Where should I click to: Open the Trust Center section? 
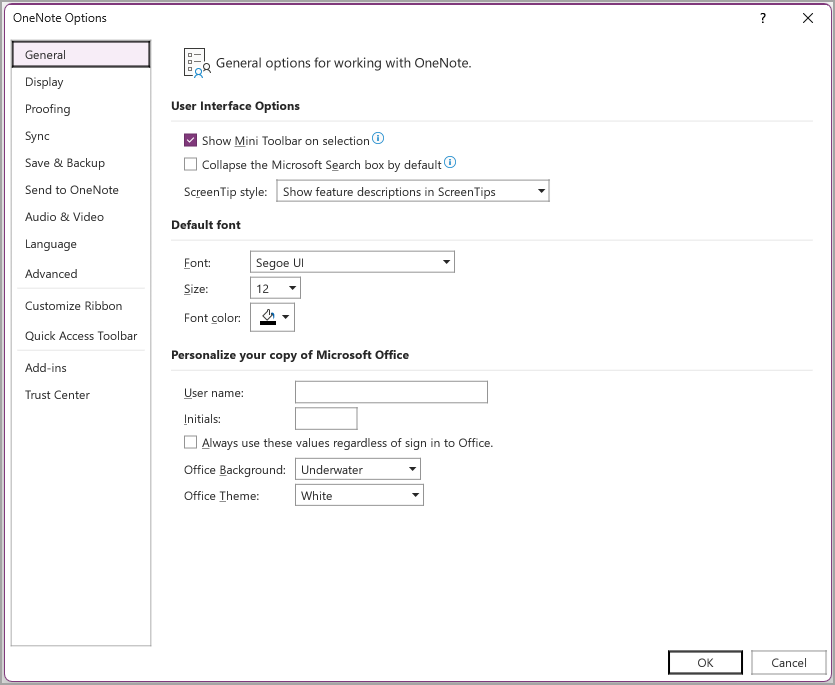click(57, 394)
